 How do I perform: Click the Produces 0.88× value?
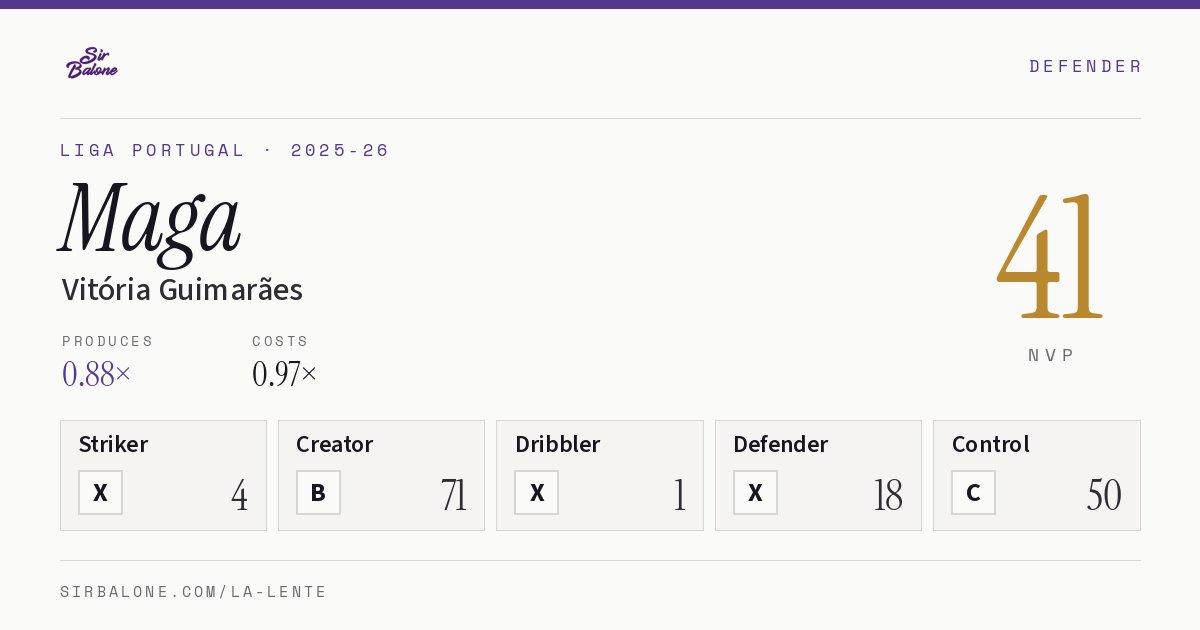(x=96, y=374)
